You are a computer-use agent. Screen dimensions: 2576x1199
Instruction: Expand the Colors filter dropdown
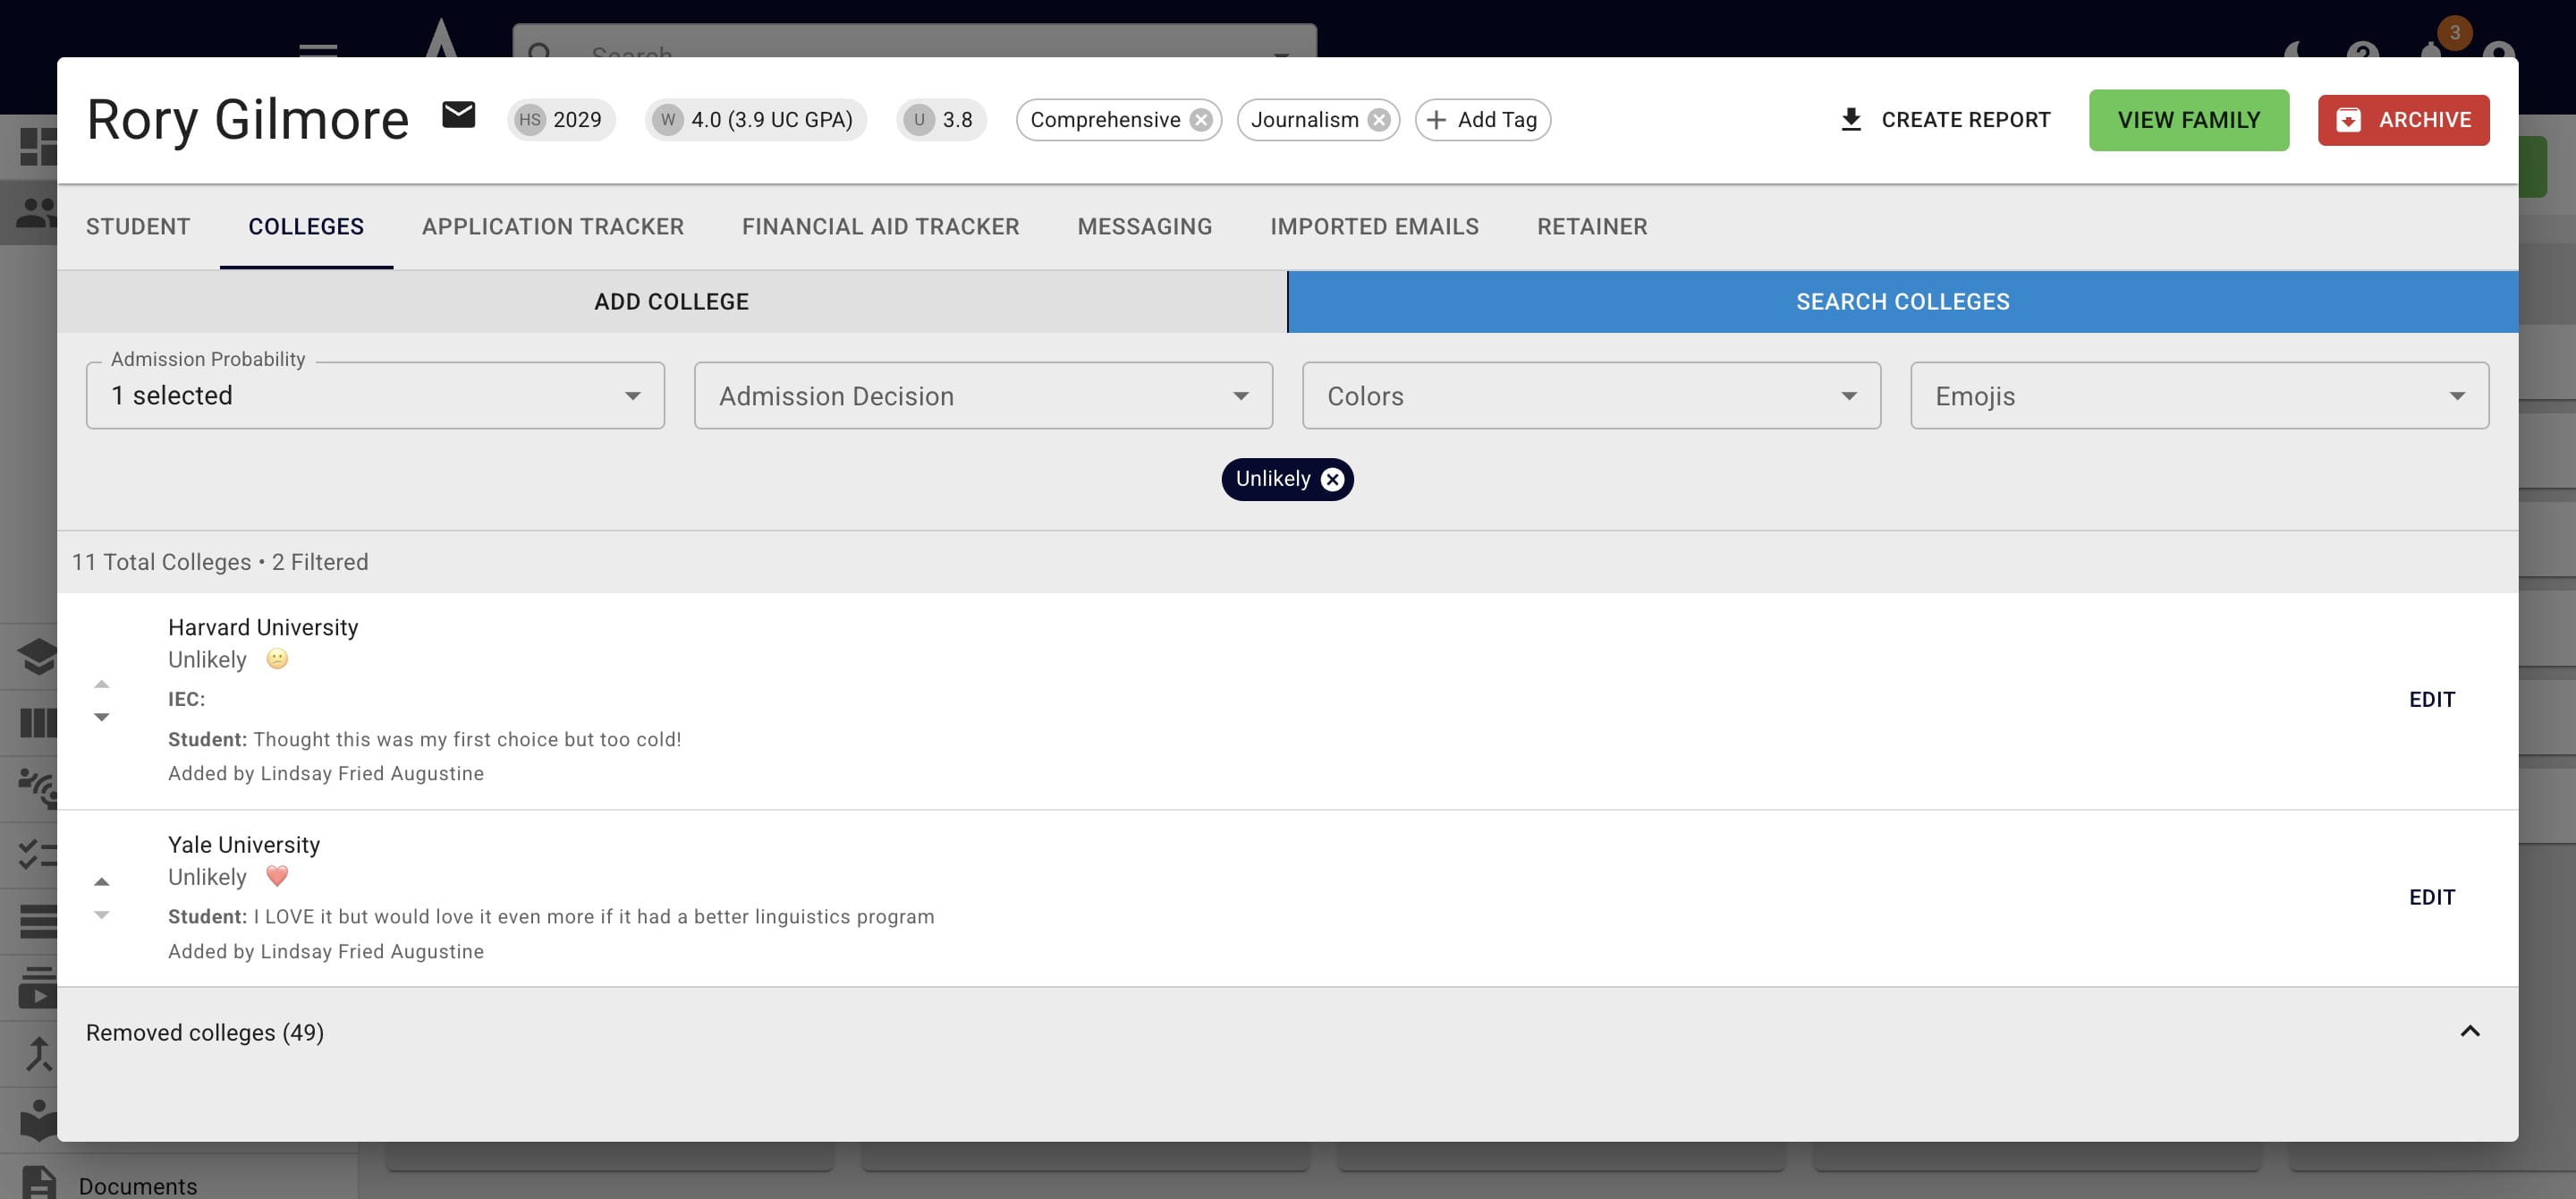pos(1591,396)
